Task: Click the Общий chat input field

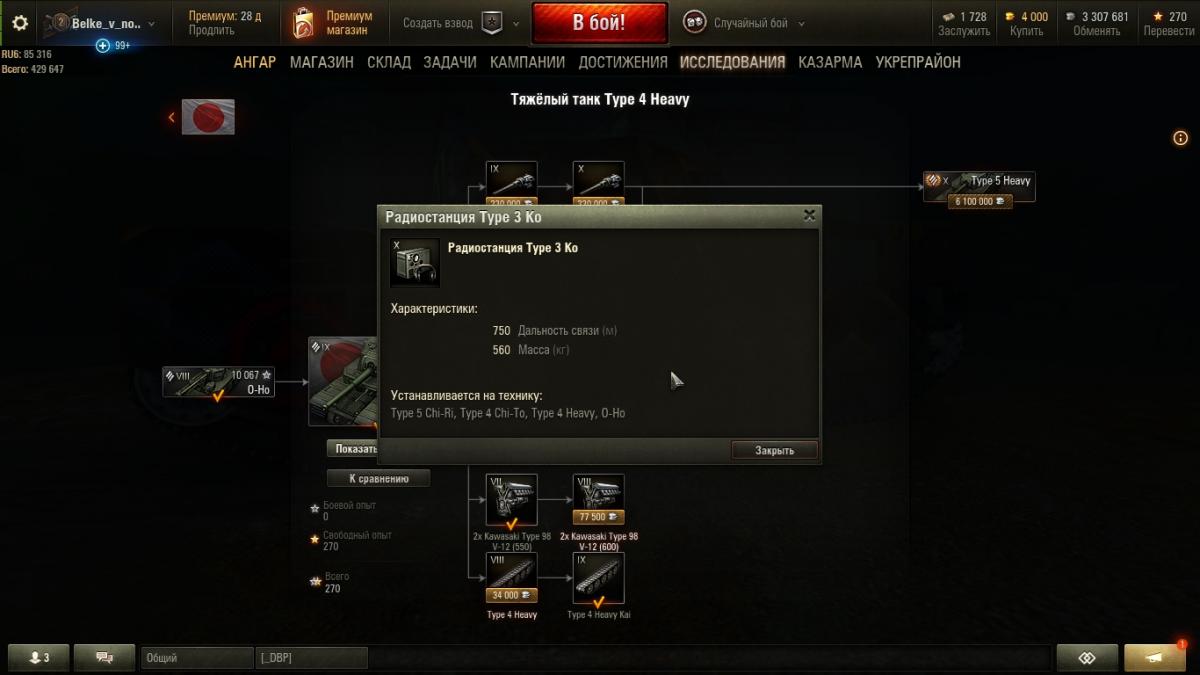Action: pyautogui.click(x=197, y=658)
